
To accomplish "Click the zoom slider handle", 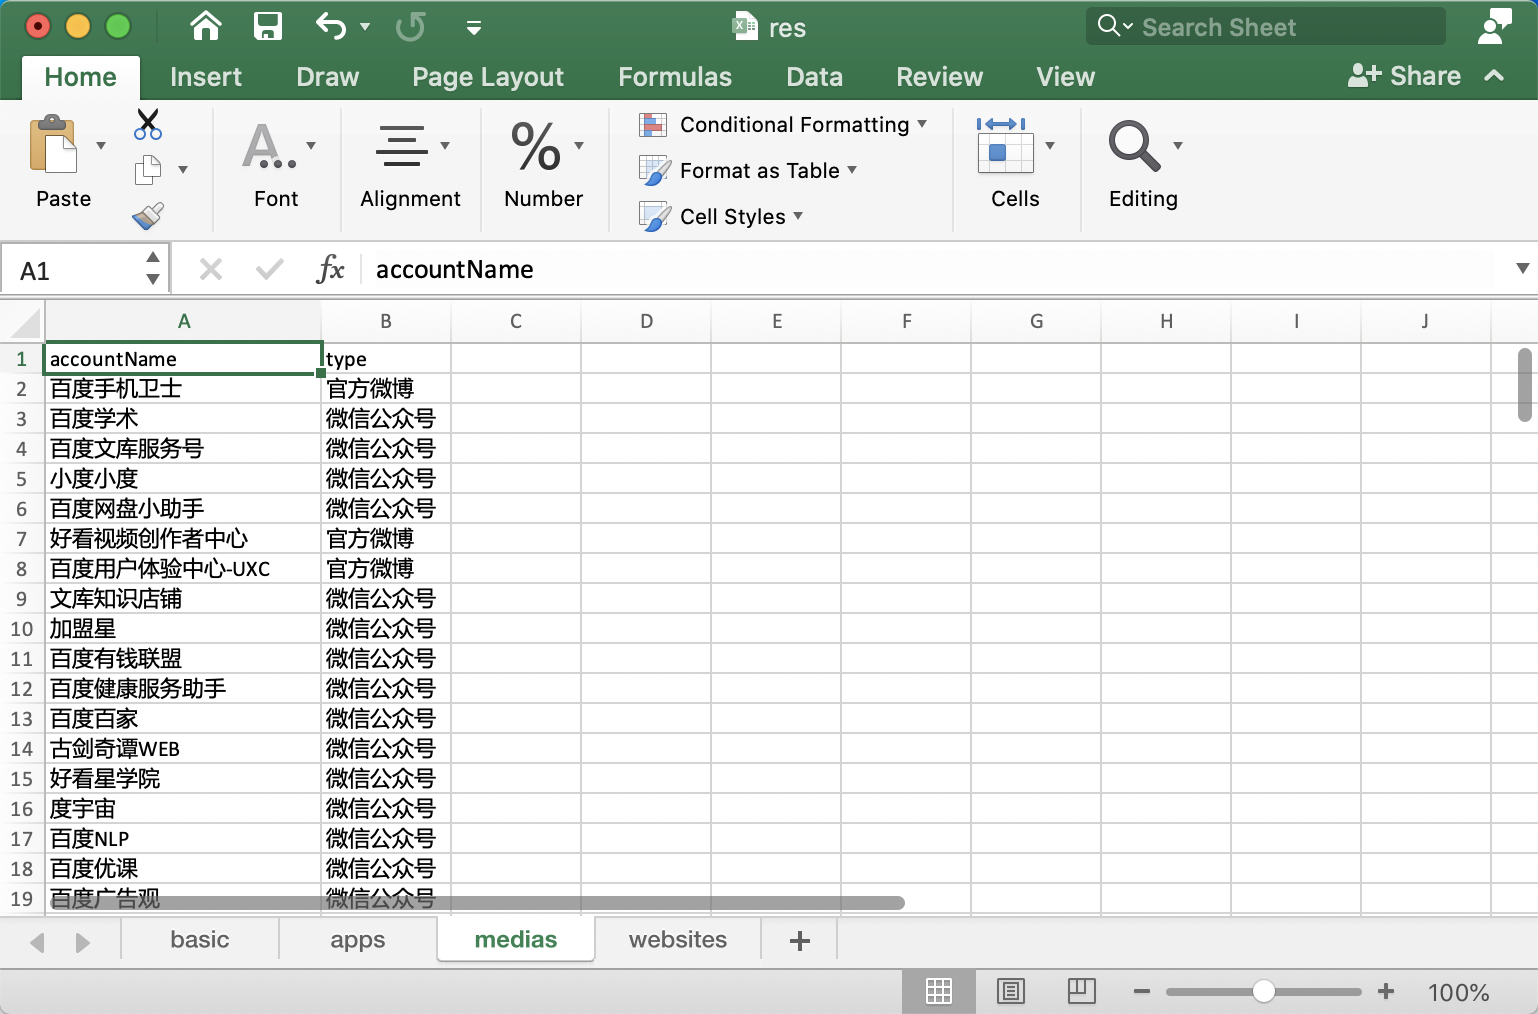I will click(x=1264, y=991).
